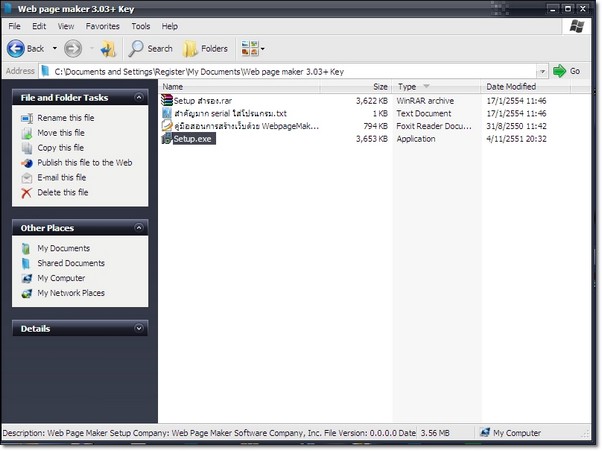Open the My Network Places link
This screenshot has height=451, width=602.
coord(71,293)
